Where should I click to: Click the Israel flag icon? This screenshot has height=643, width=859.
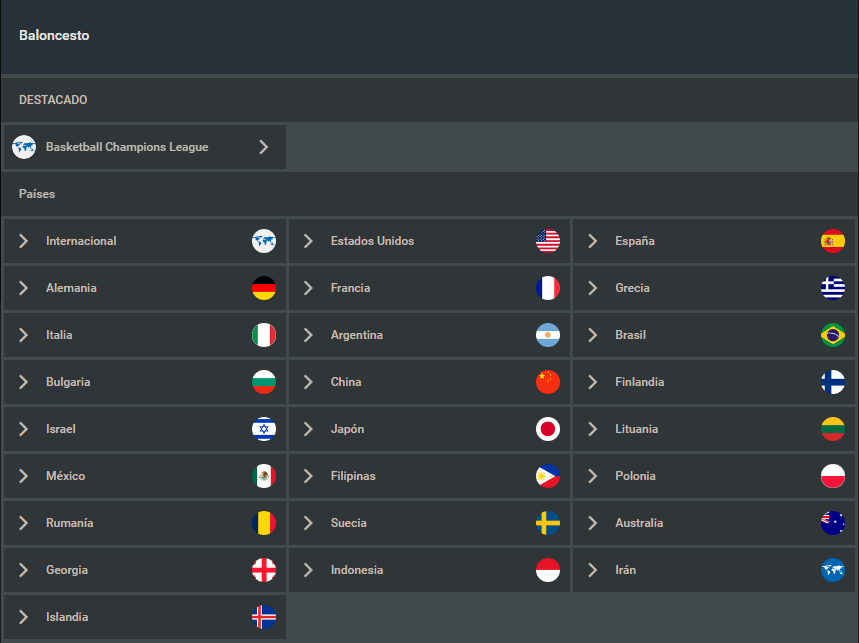coord(264,429)
